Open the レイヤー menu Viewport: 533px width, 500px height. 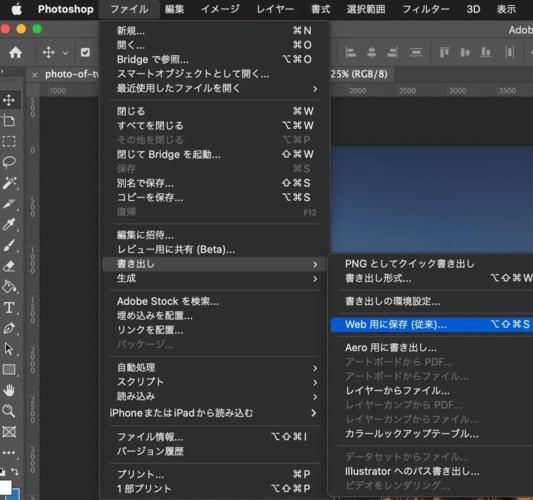coord(275,9)
